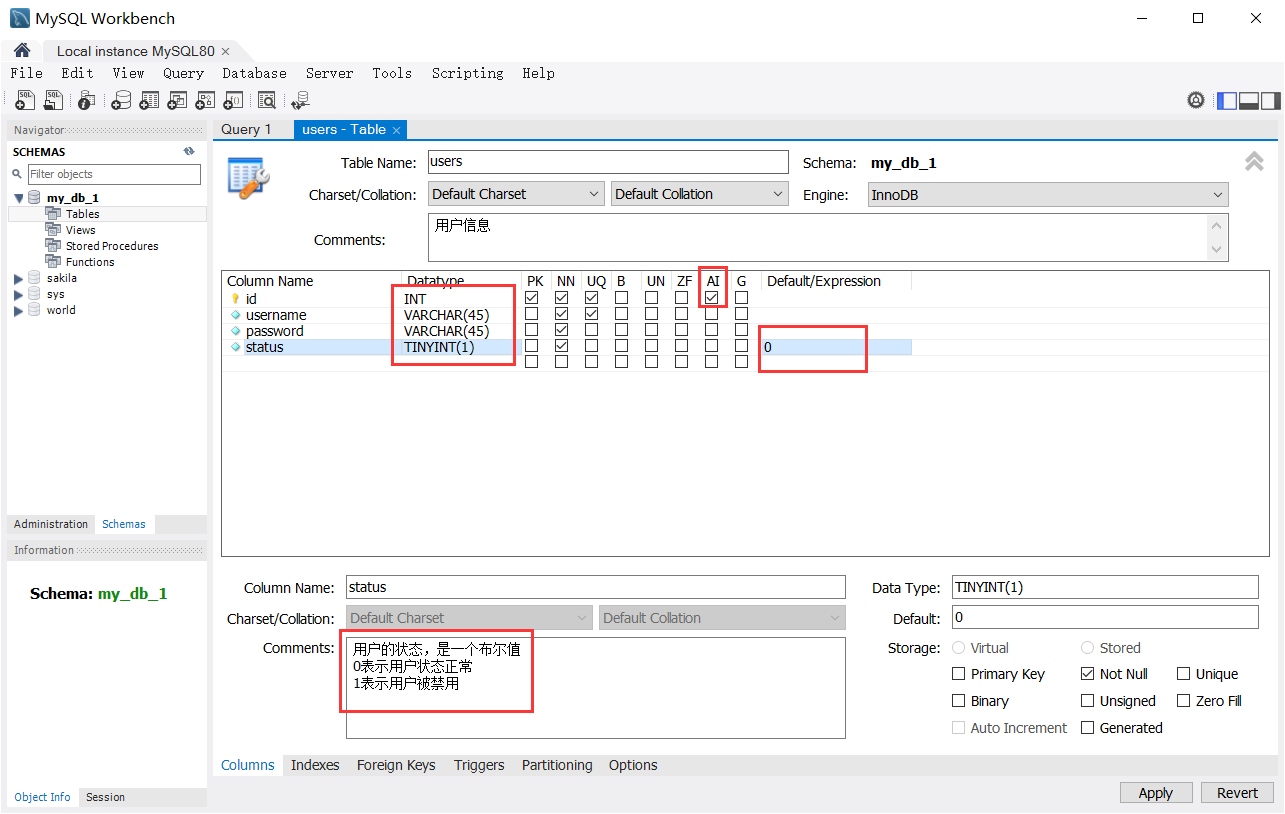Open the Engine InnoDB dropdown

1048,195
